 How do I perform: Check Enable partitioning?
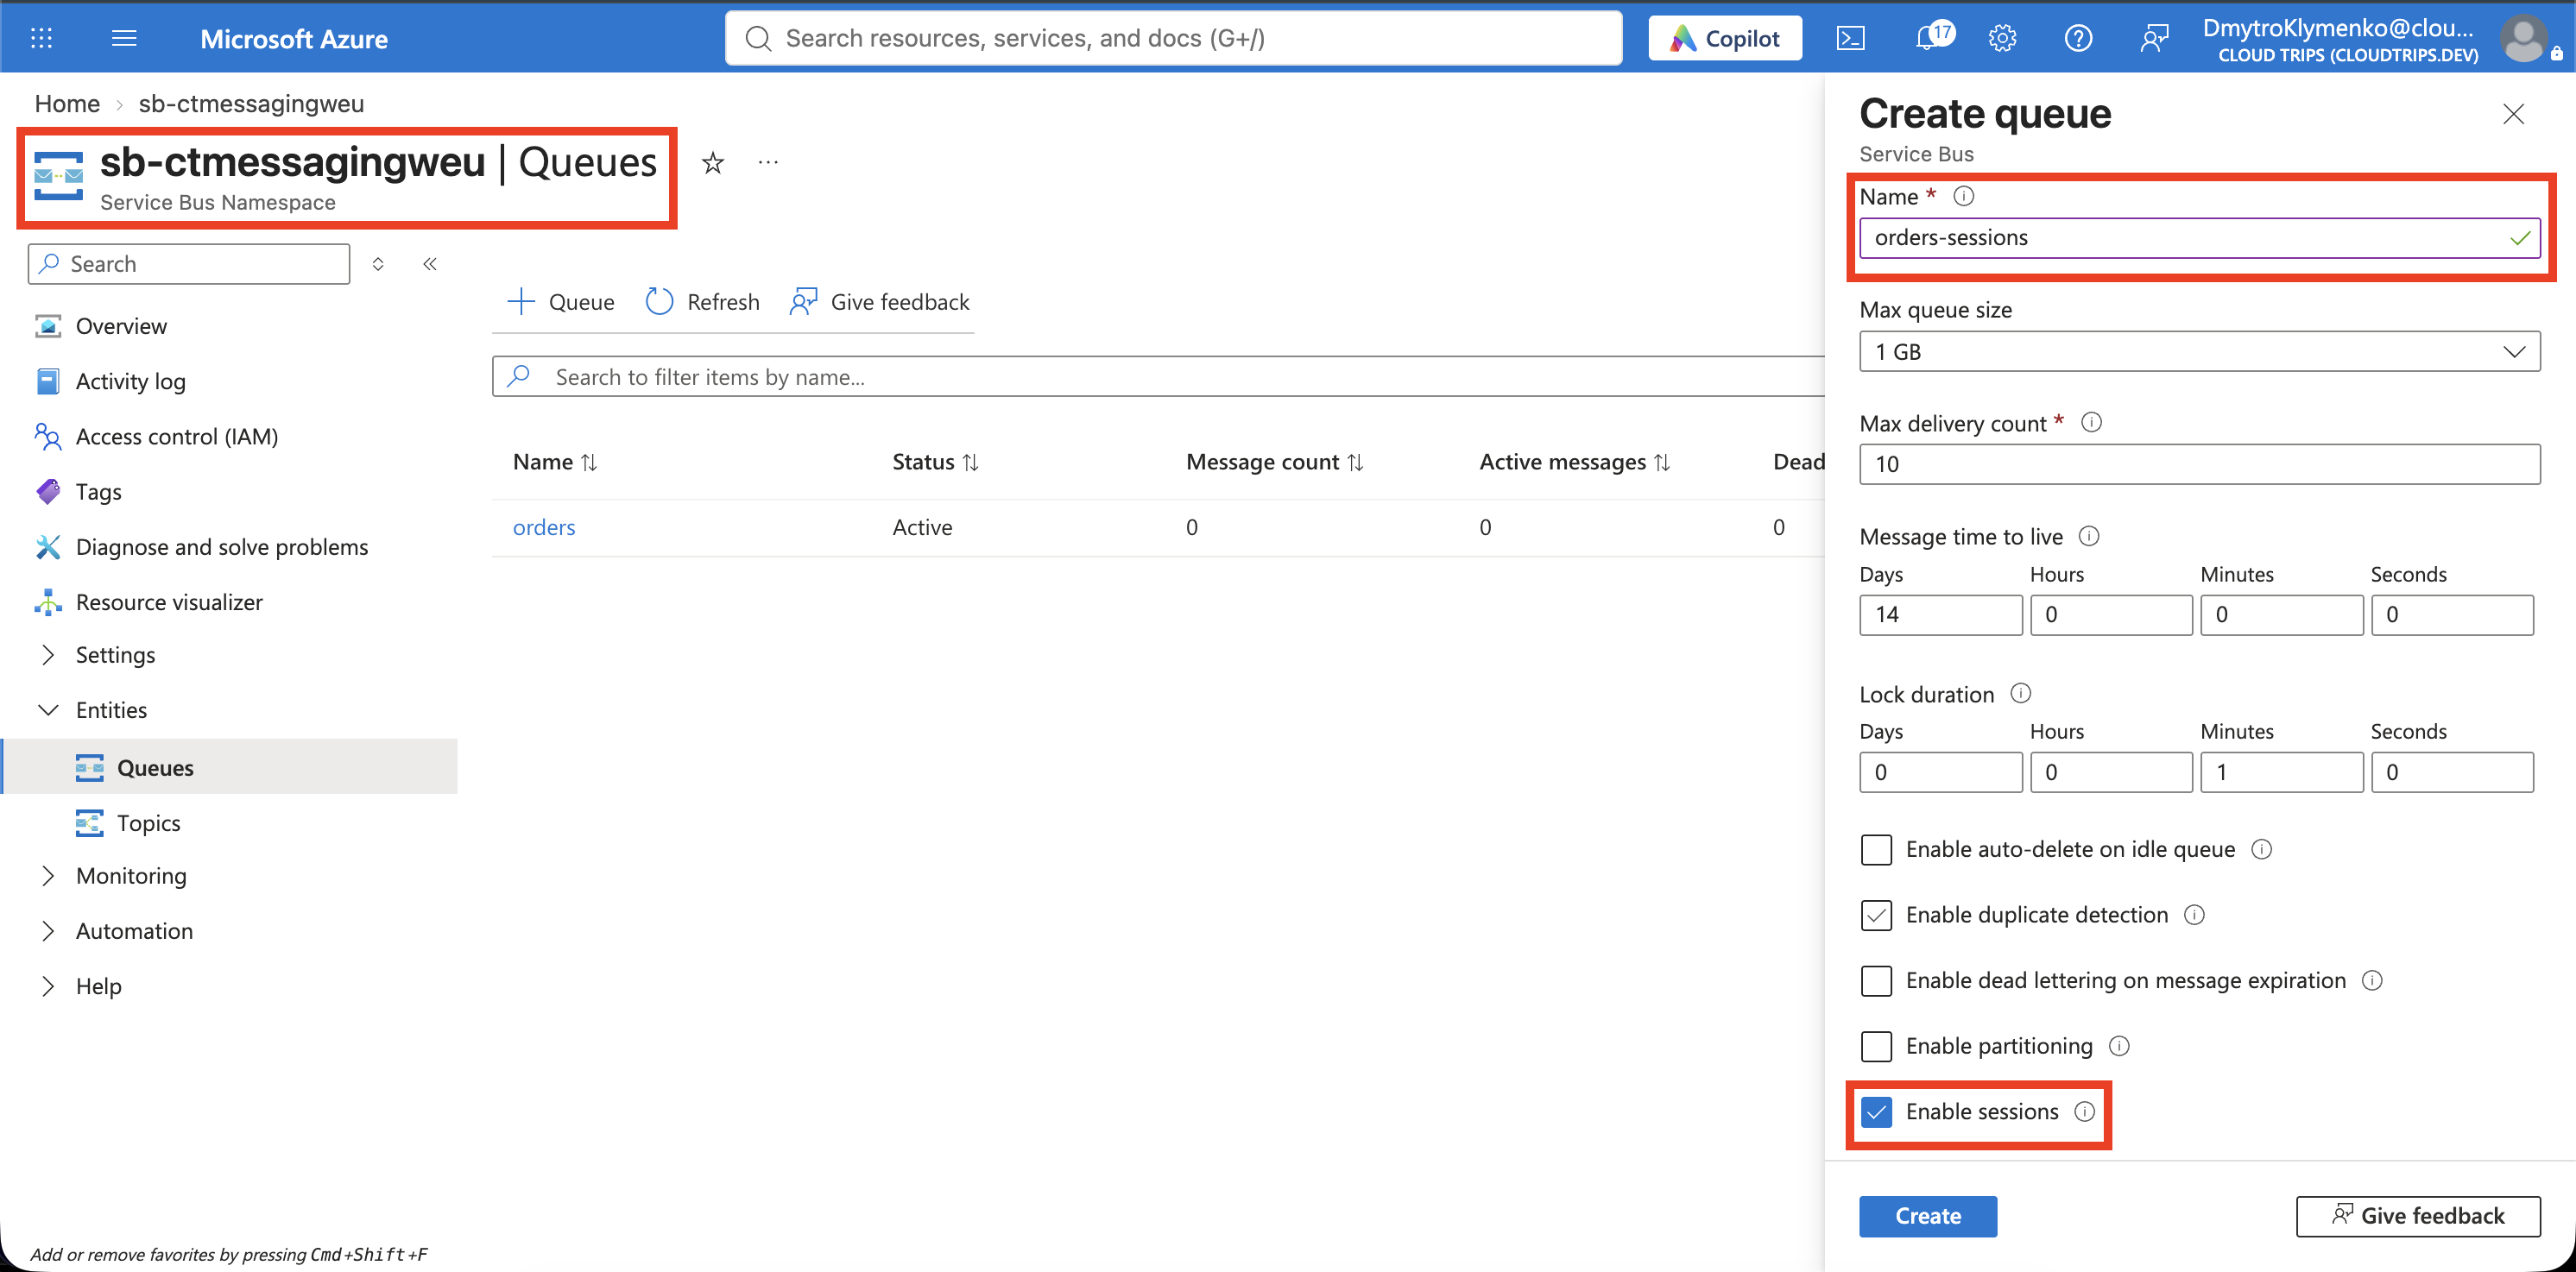(1876, 1046)
